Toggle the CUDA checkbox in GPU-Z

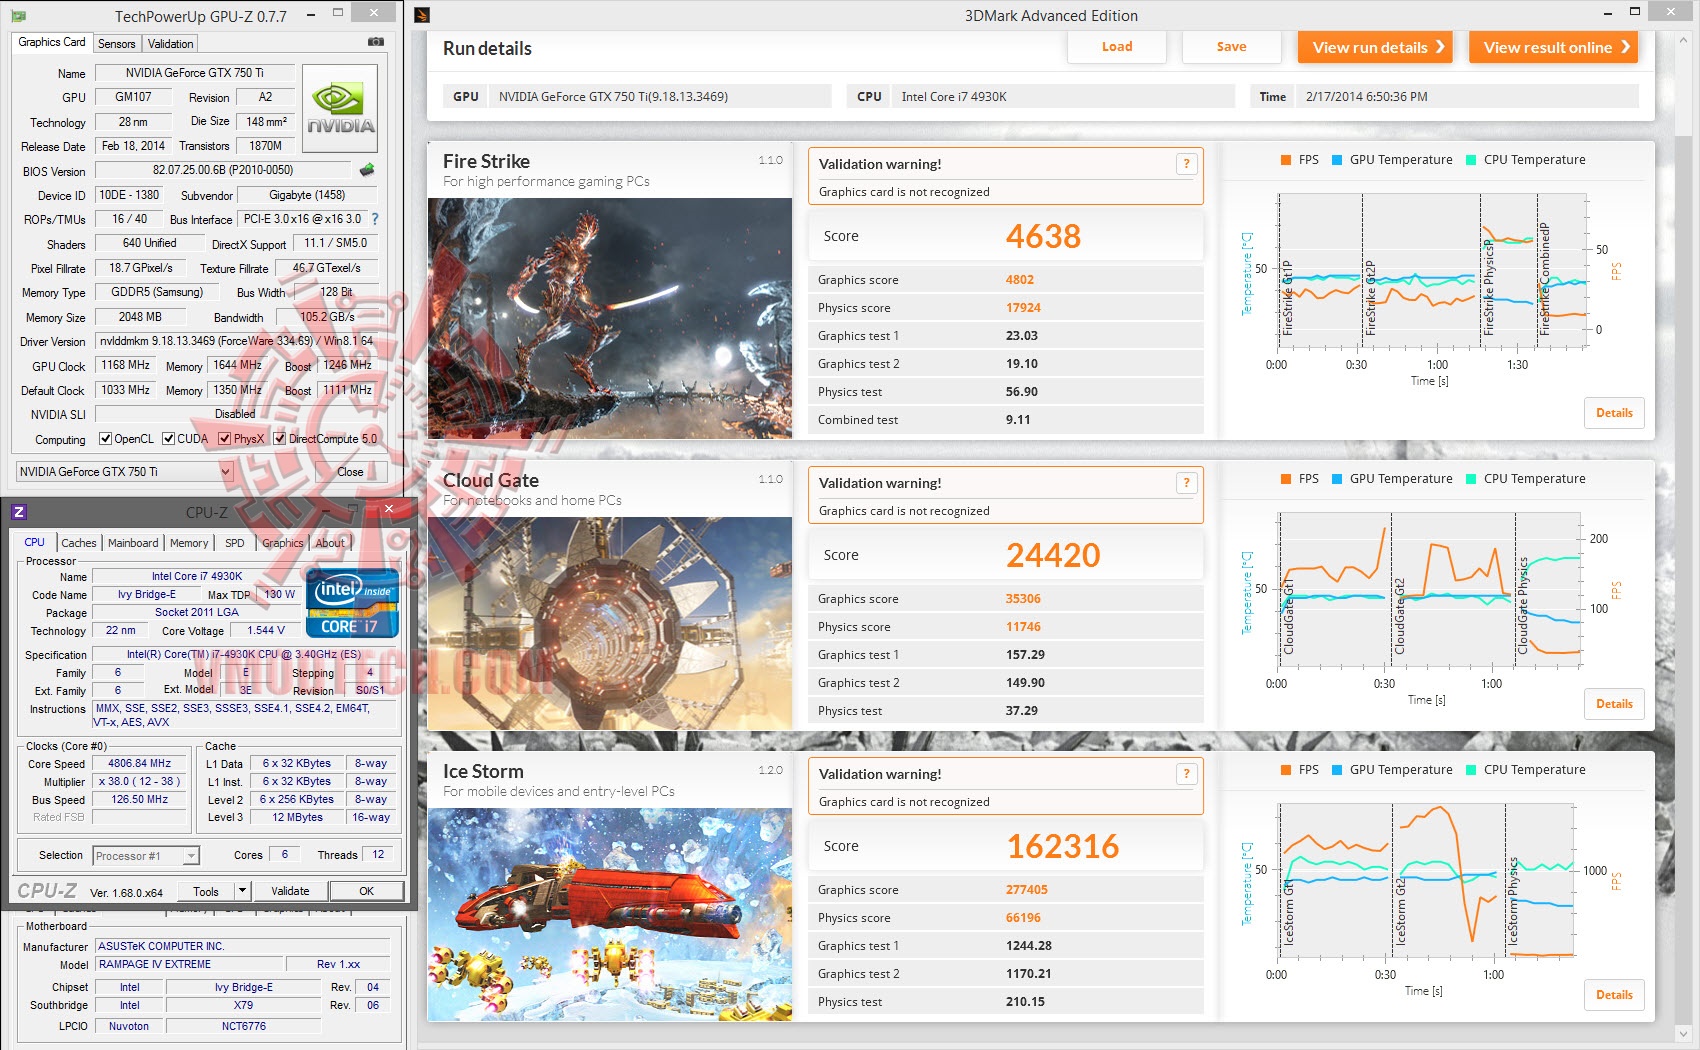coord(169,439)
